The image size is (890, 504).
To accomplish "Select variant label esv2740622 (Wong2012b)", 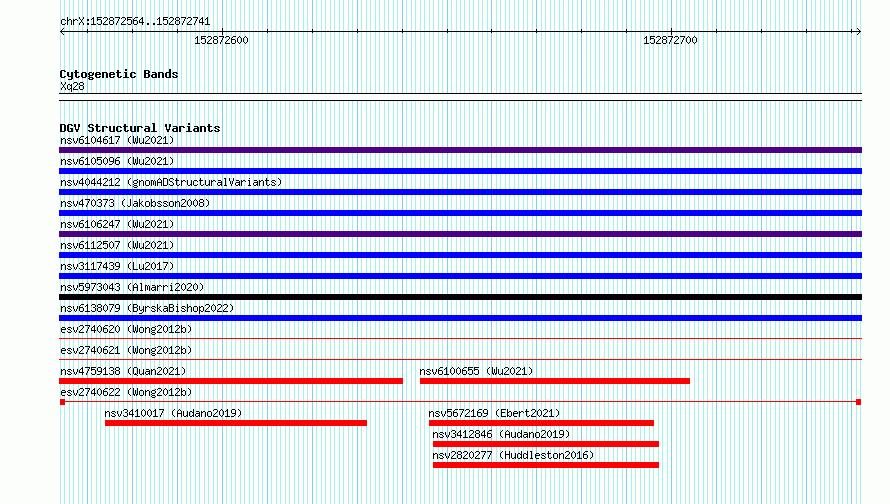I will click(x=126, y=392).
